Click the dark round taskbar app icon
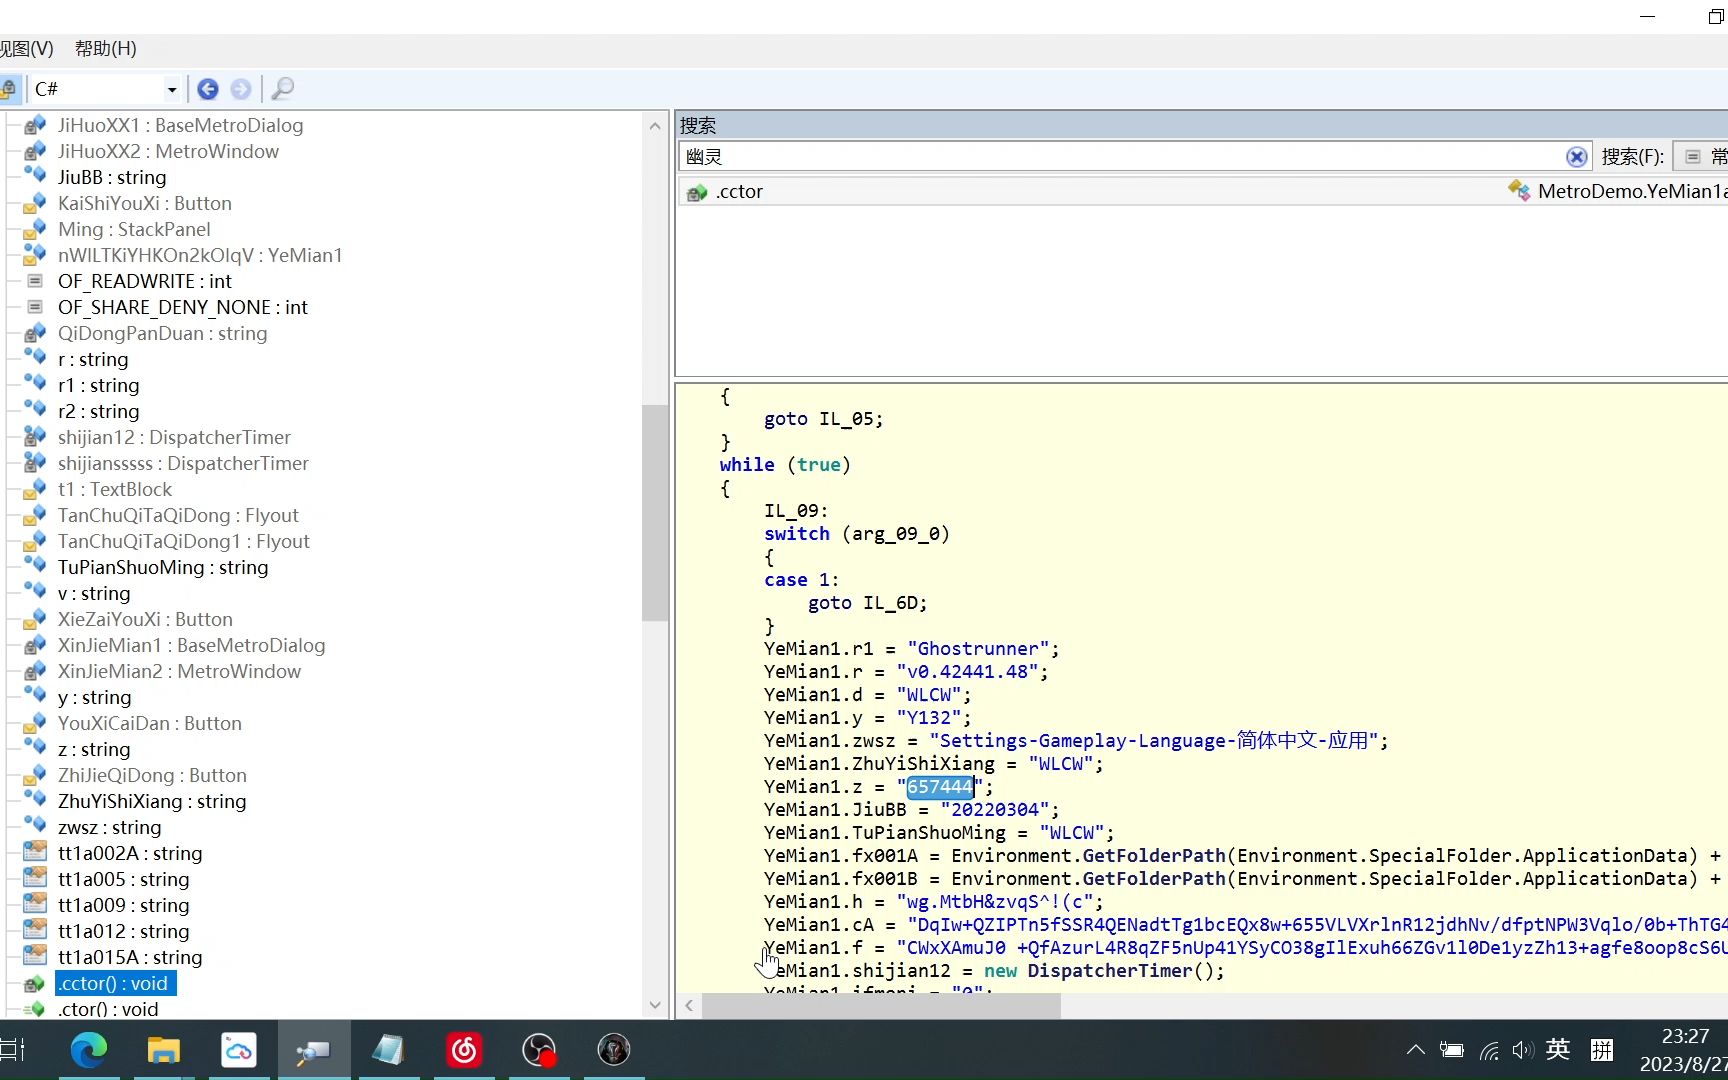The image size is (1728, 1080). tap(614, 1050)
